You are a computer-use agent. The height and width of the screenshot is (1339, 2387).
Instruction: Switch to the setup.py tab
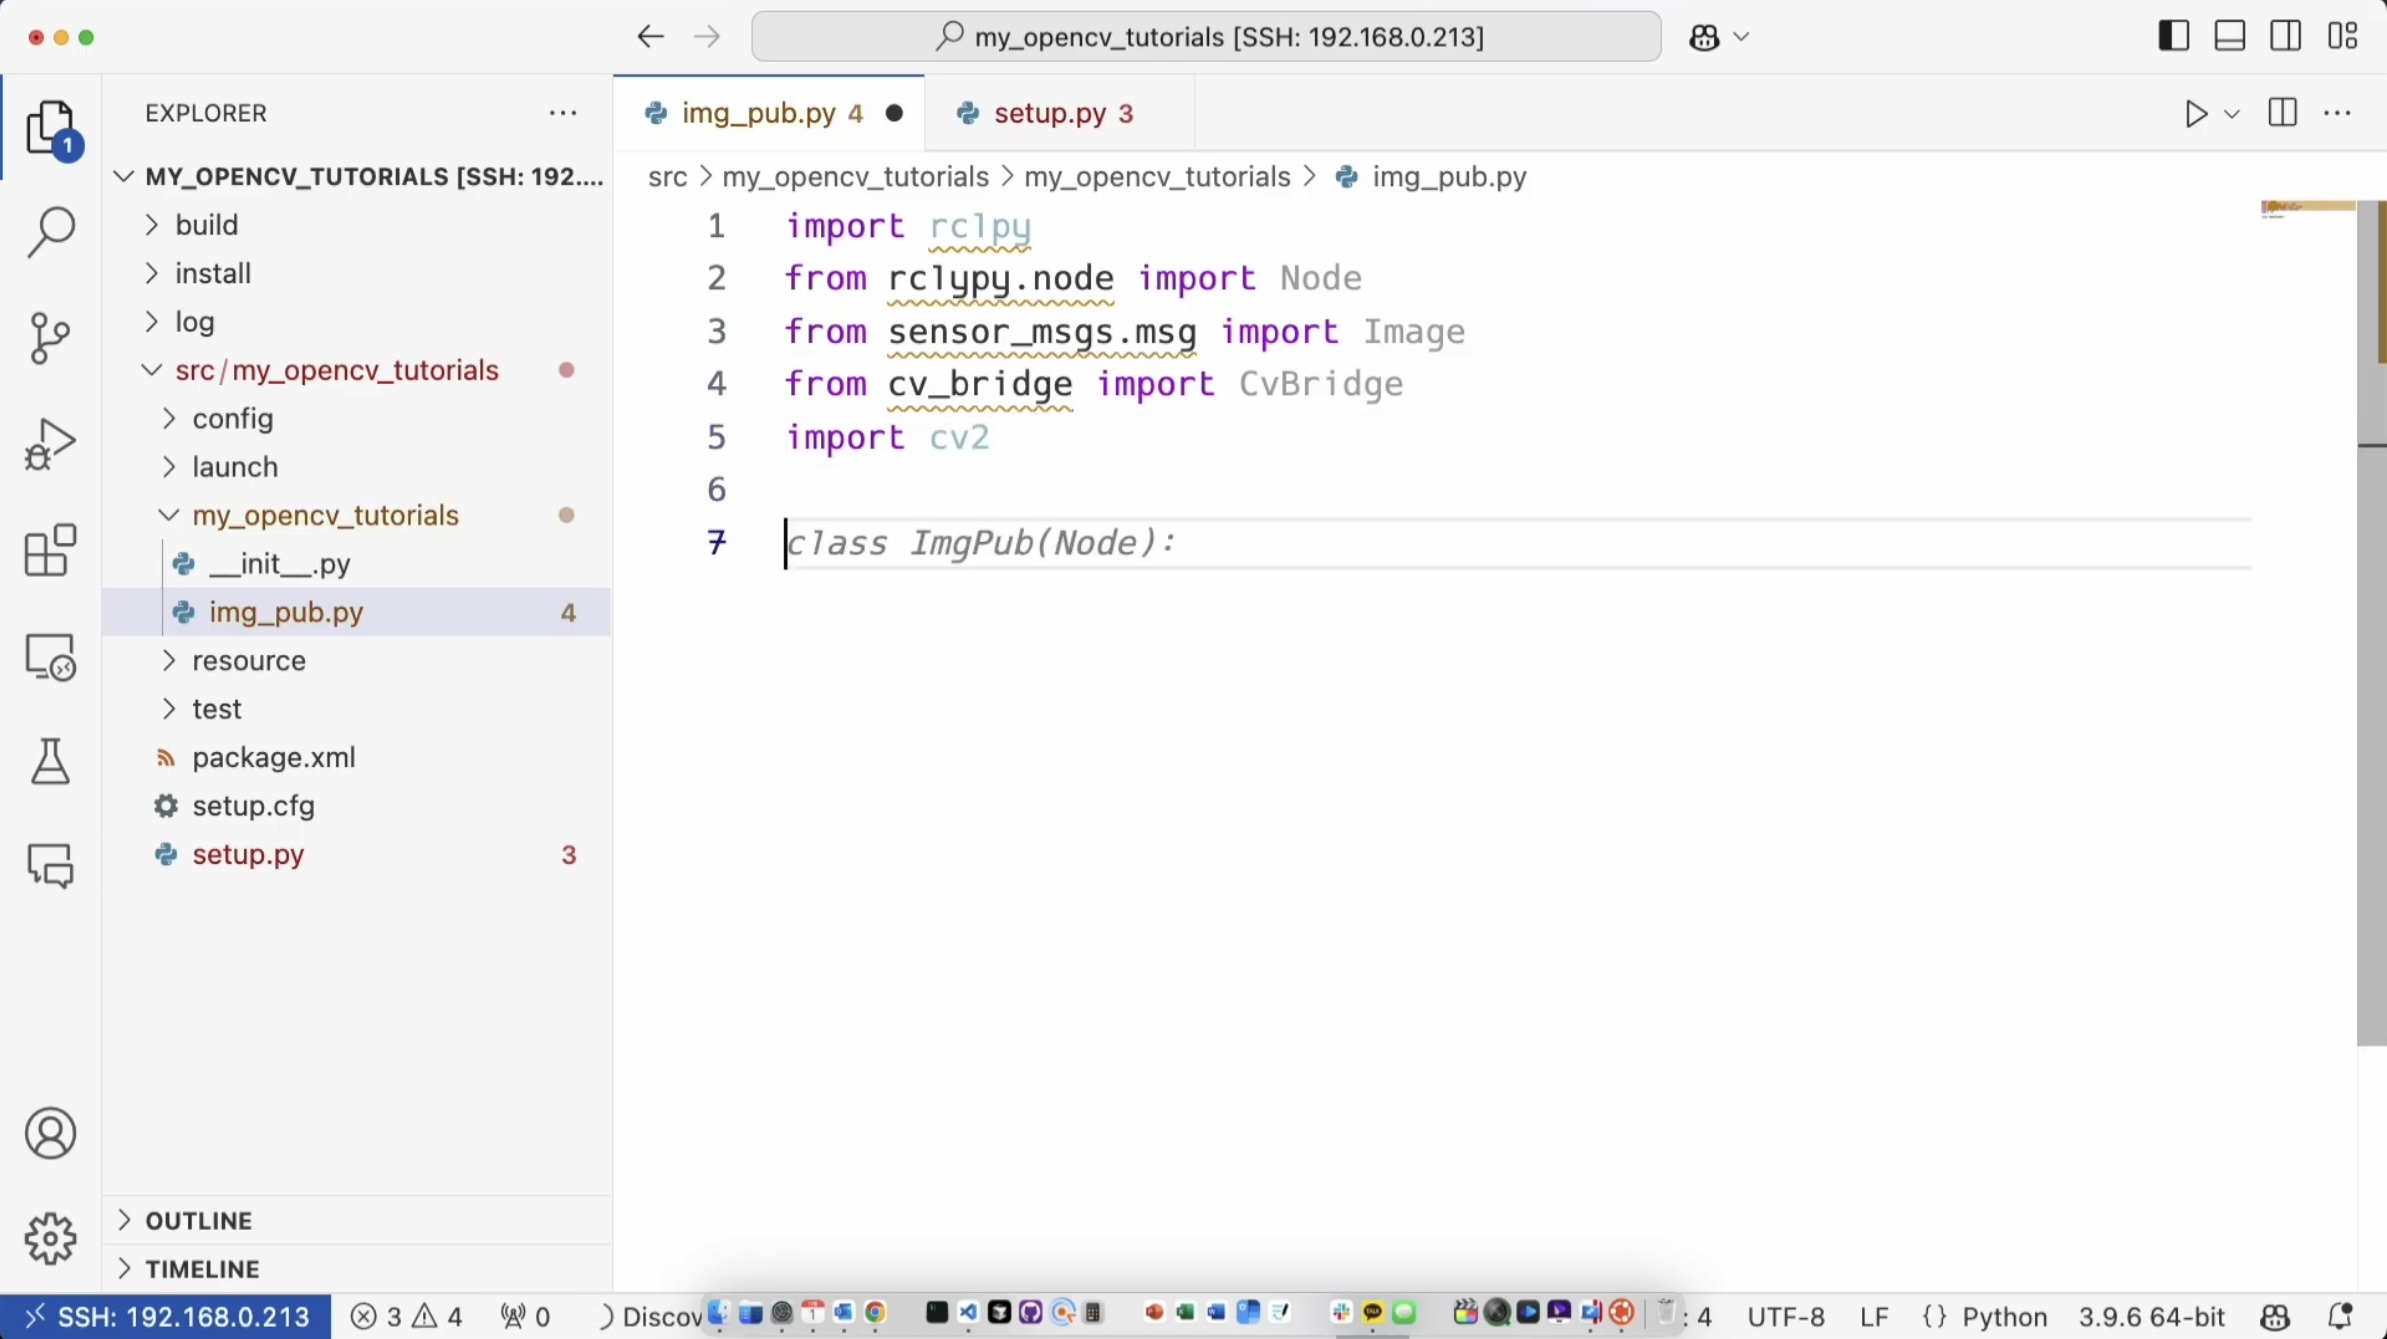(x=1049, y=114)
